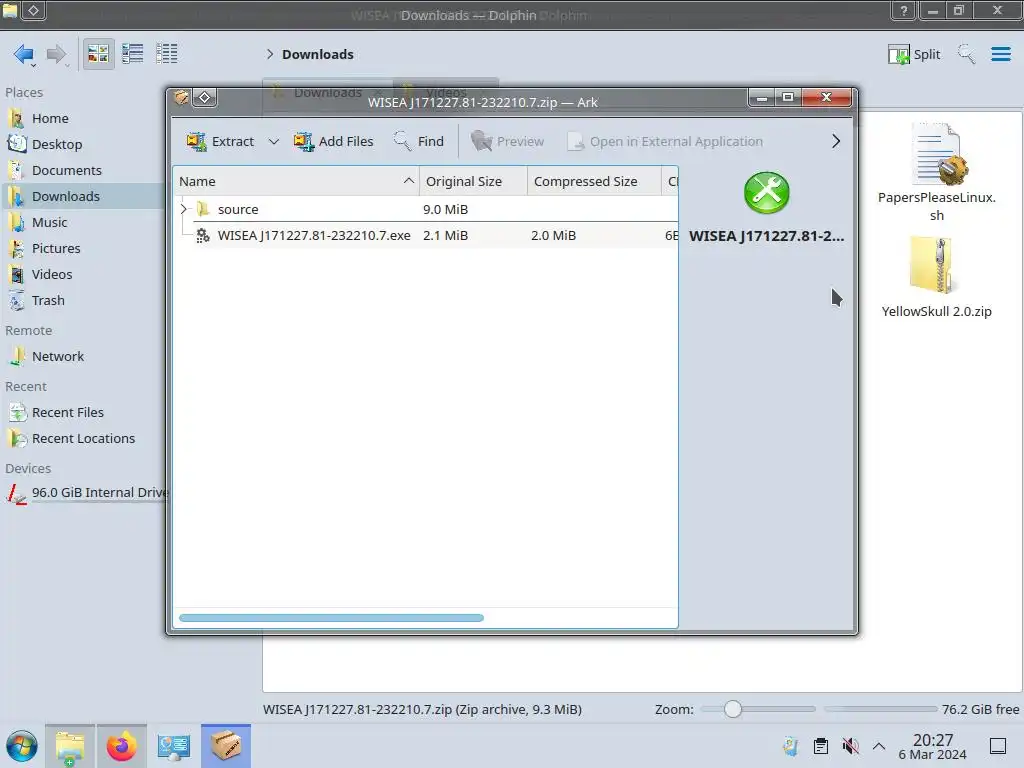Click the Extract button in Ark toolbar
The image size is (1024, 768).
pyautogui.click(x=220, y=141)
